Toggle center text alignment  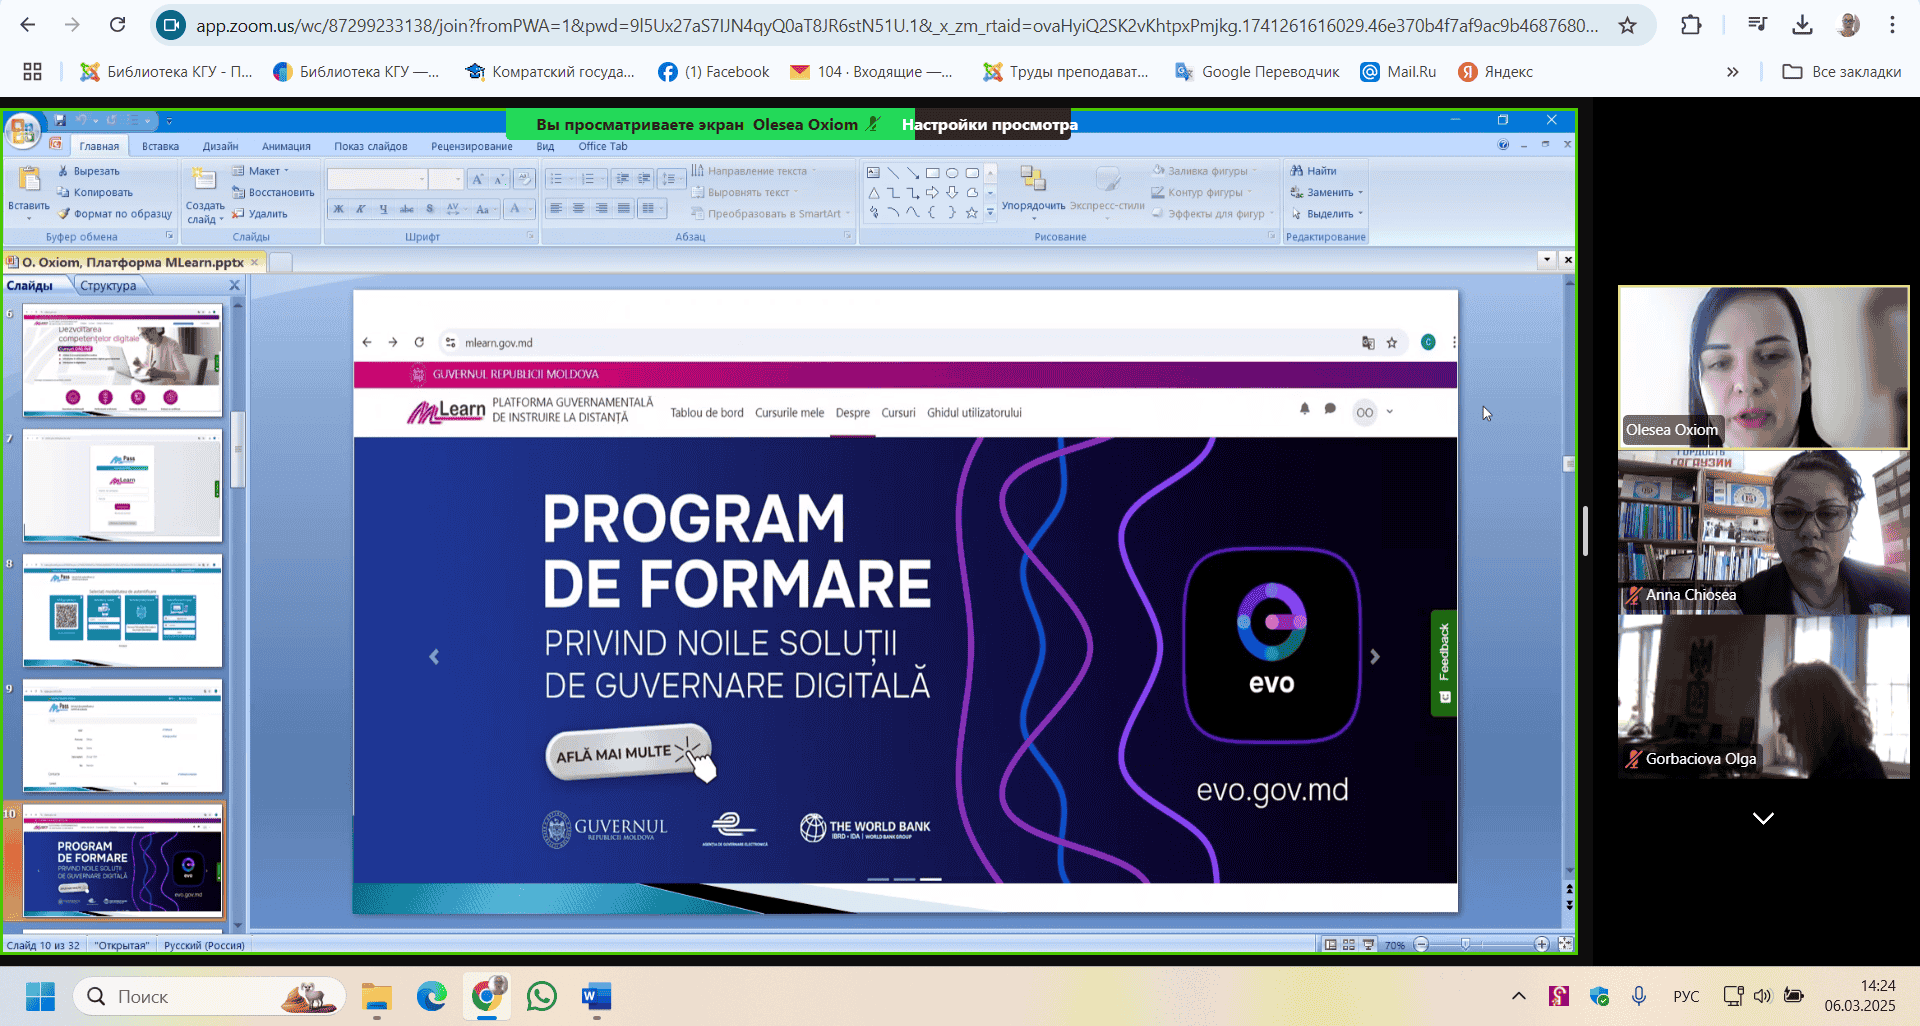(578, 208)
